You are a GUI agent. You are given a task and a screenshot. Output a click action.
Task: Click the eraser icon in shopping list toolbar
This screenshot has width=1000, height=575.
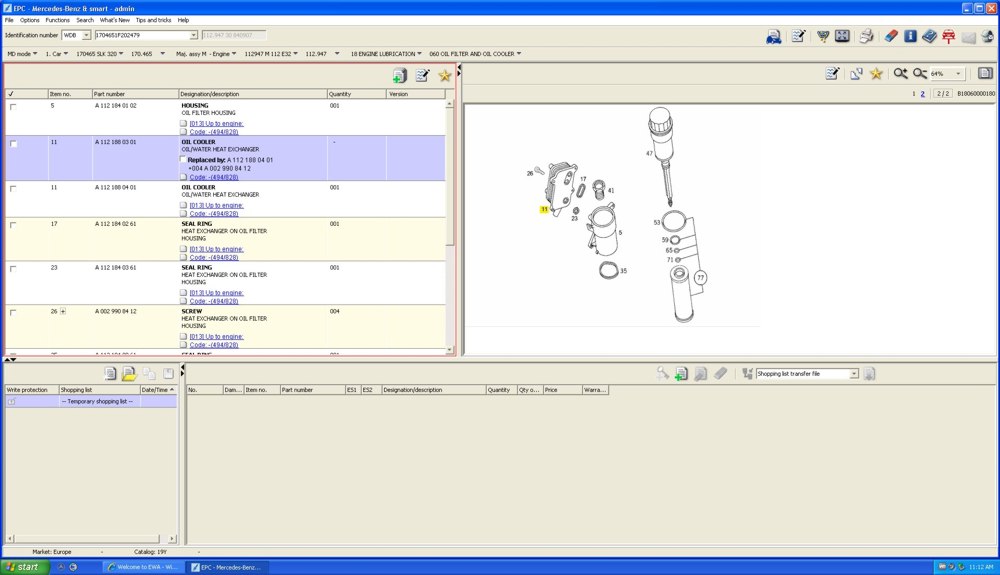pos(721,374)
